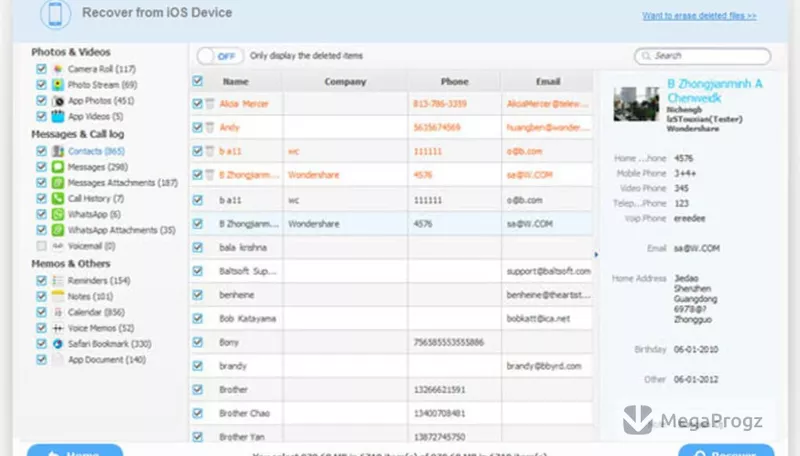
Task: Click the Calendar icon
Action: 58,312
